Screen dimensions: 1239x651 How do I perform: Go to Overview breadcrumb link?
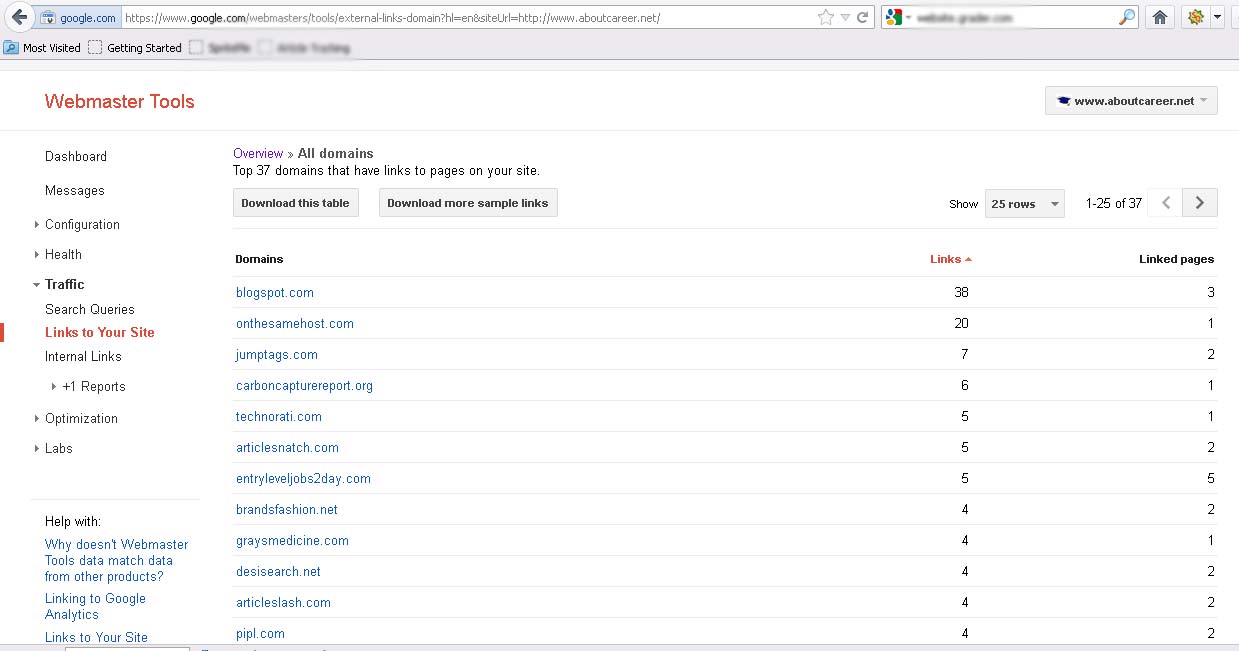point(258,153)
